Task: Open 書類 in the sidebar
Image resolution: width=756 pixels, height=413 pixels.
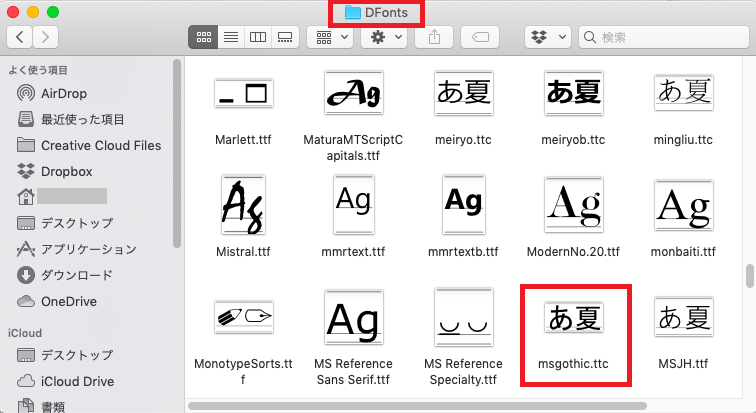Action: (41, 406)
